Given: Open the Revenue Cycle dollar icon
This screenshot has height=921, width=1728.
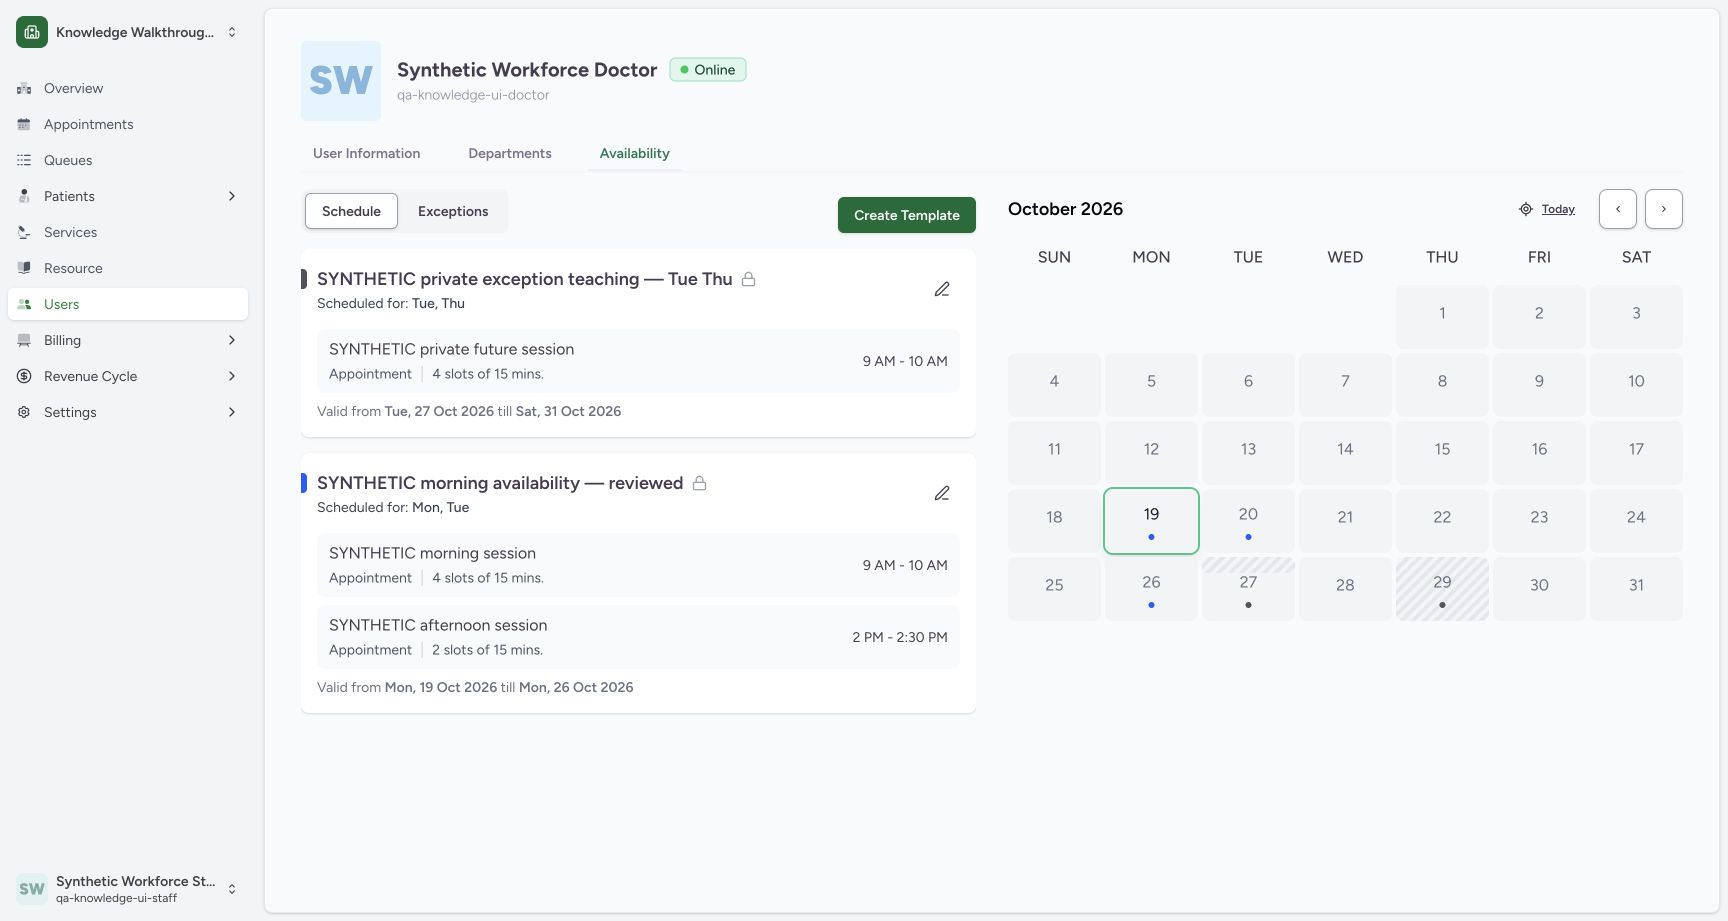Looking at the screenshot, I should (24, 376).
